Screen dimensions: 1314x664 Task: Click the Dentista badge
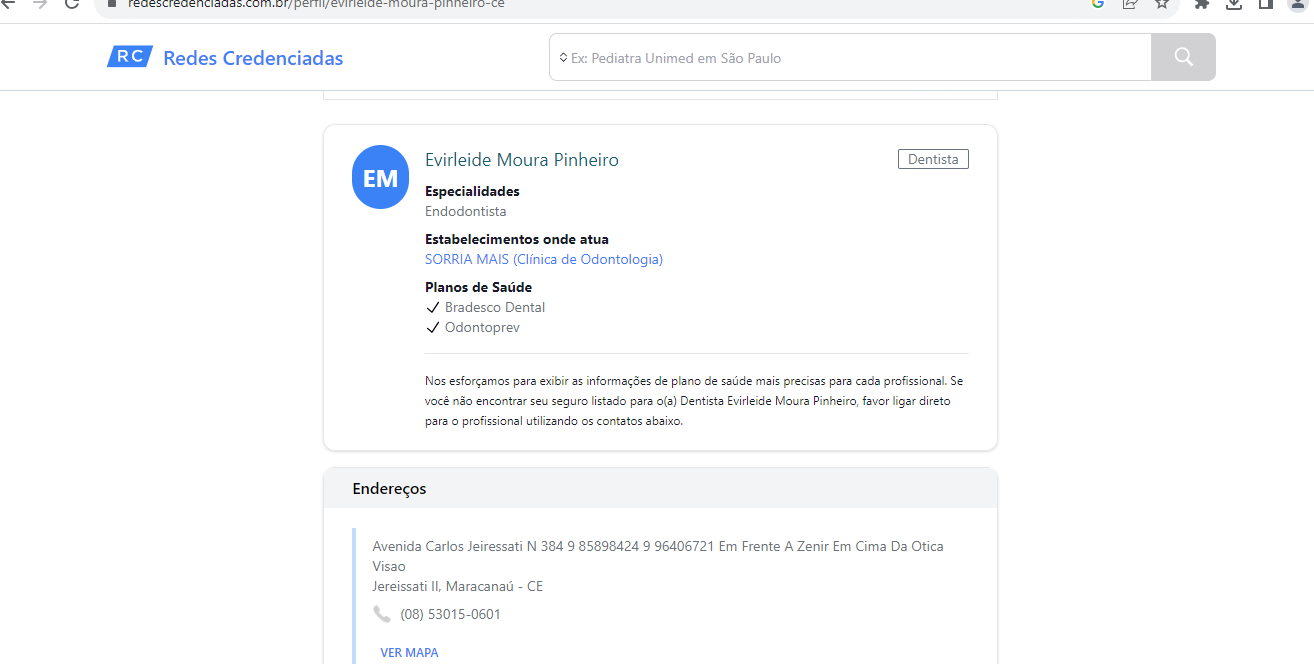[933, 159]
